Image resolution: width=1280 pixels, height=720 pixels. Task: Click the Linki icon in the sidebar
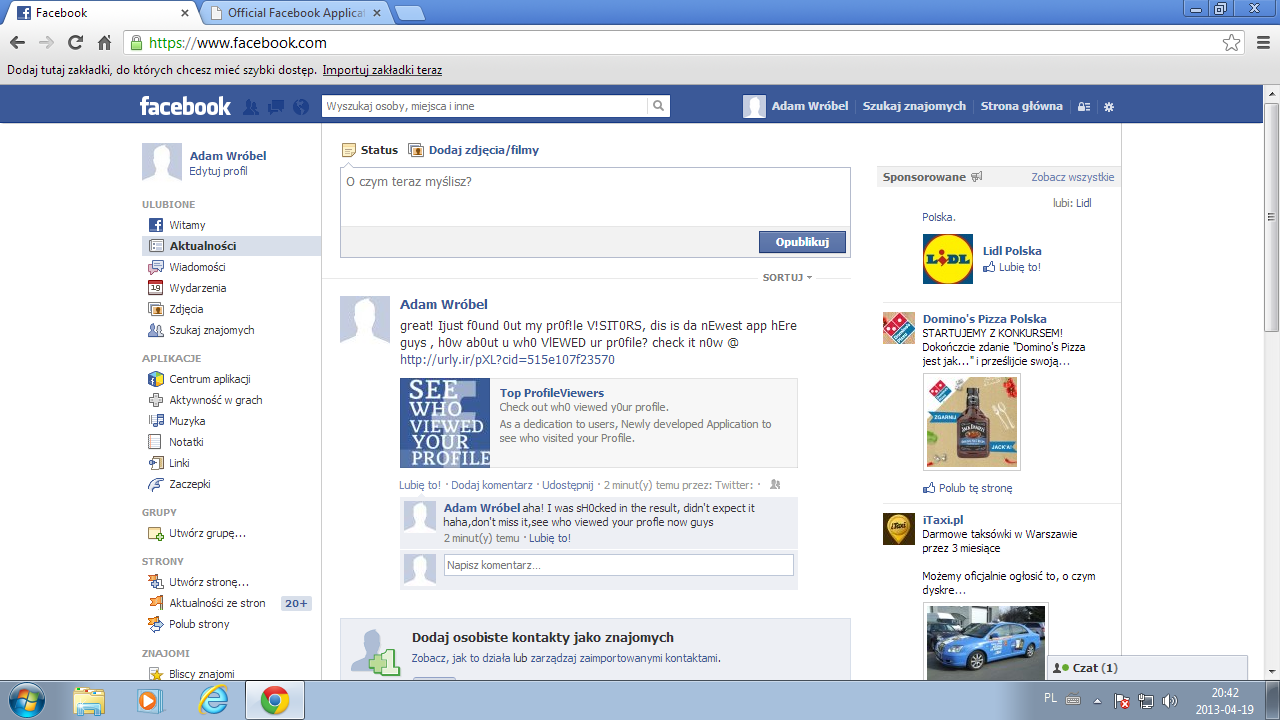(x=156, y=463)
